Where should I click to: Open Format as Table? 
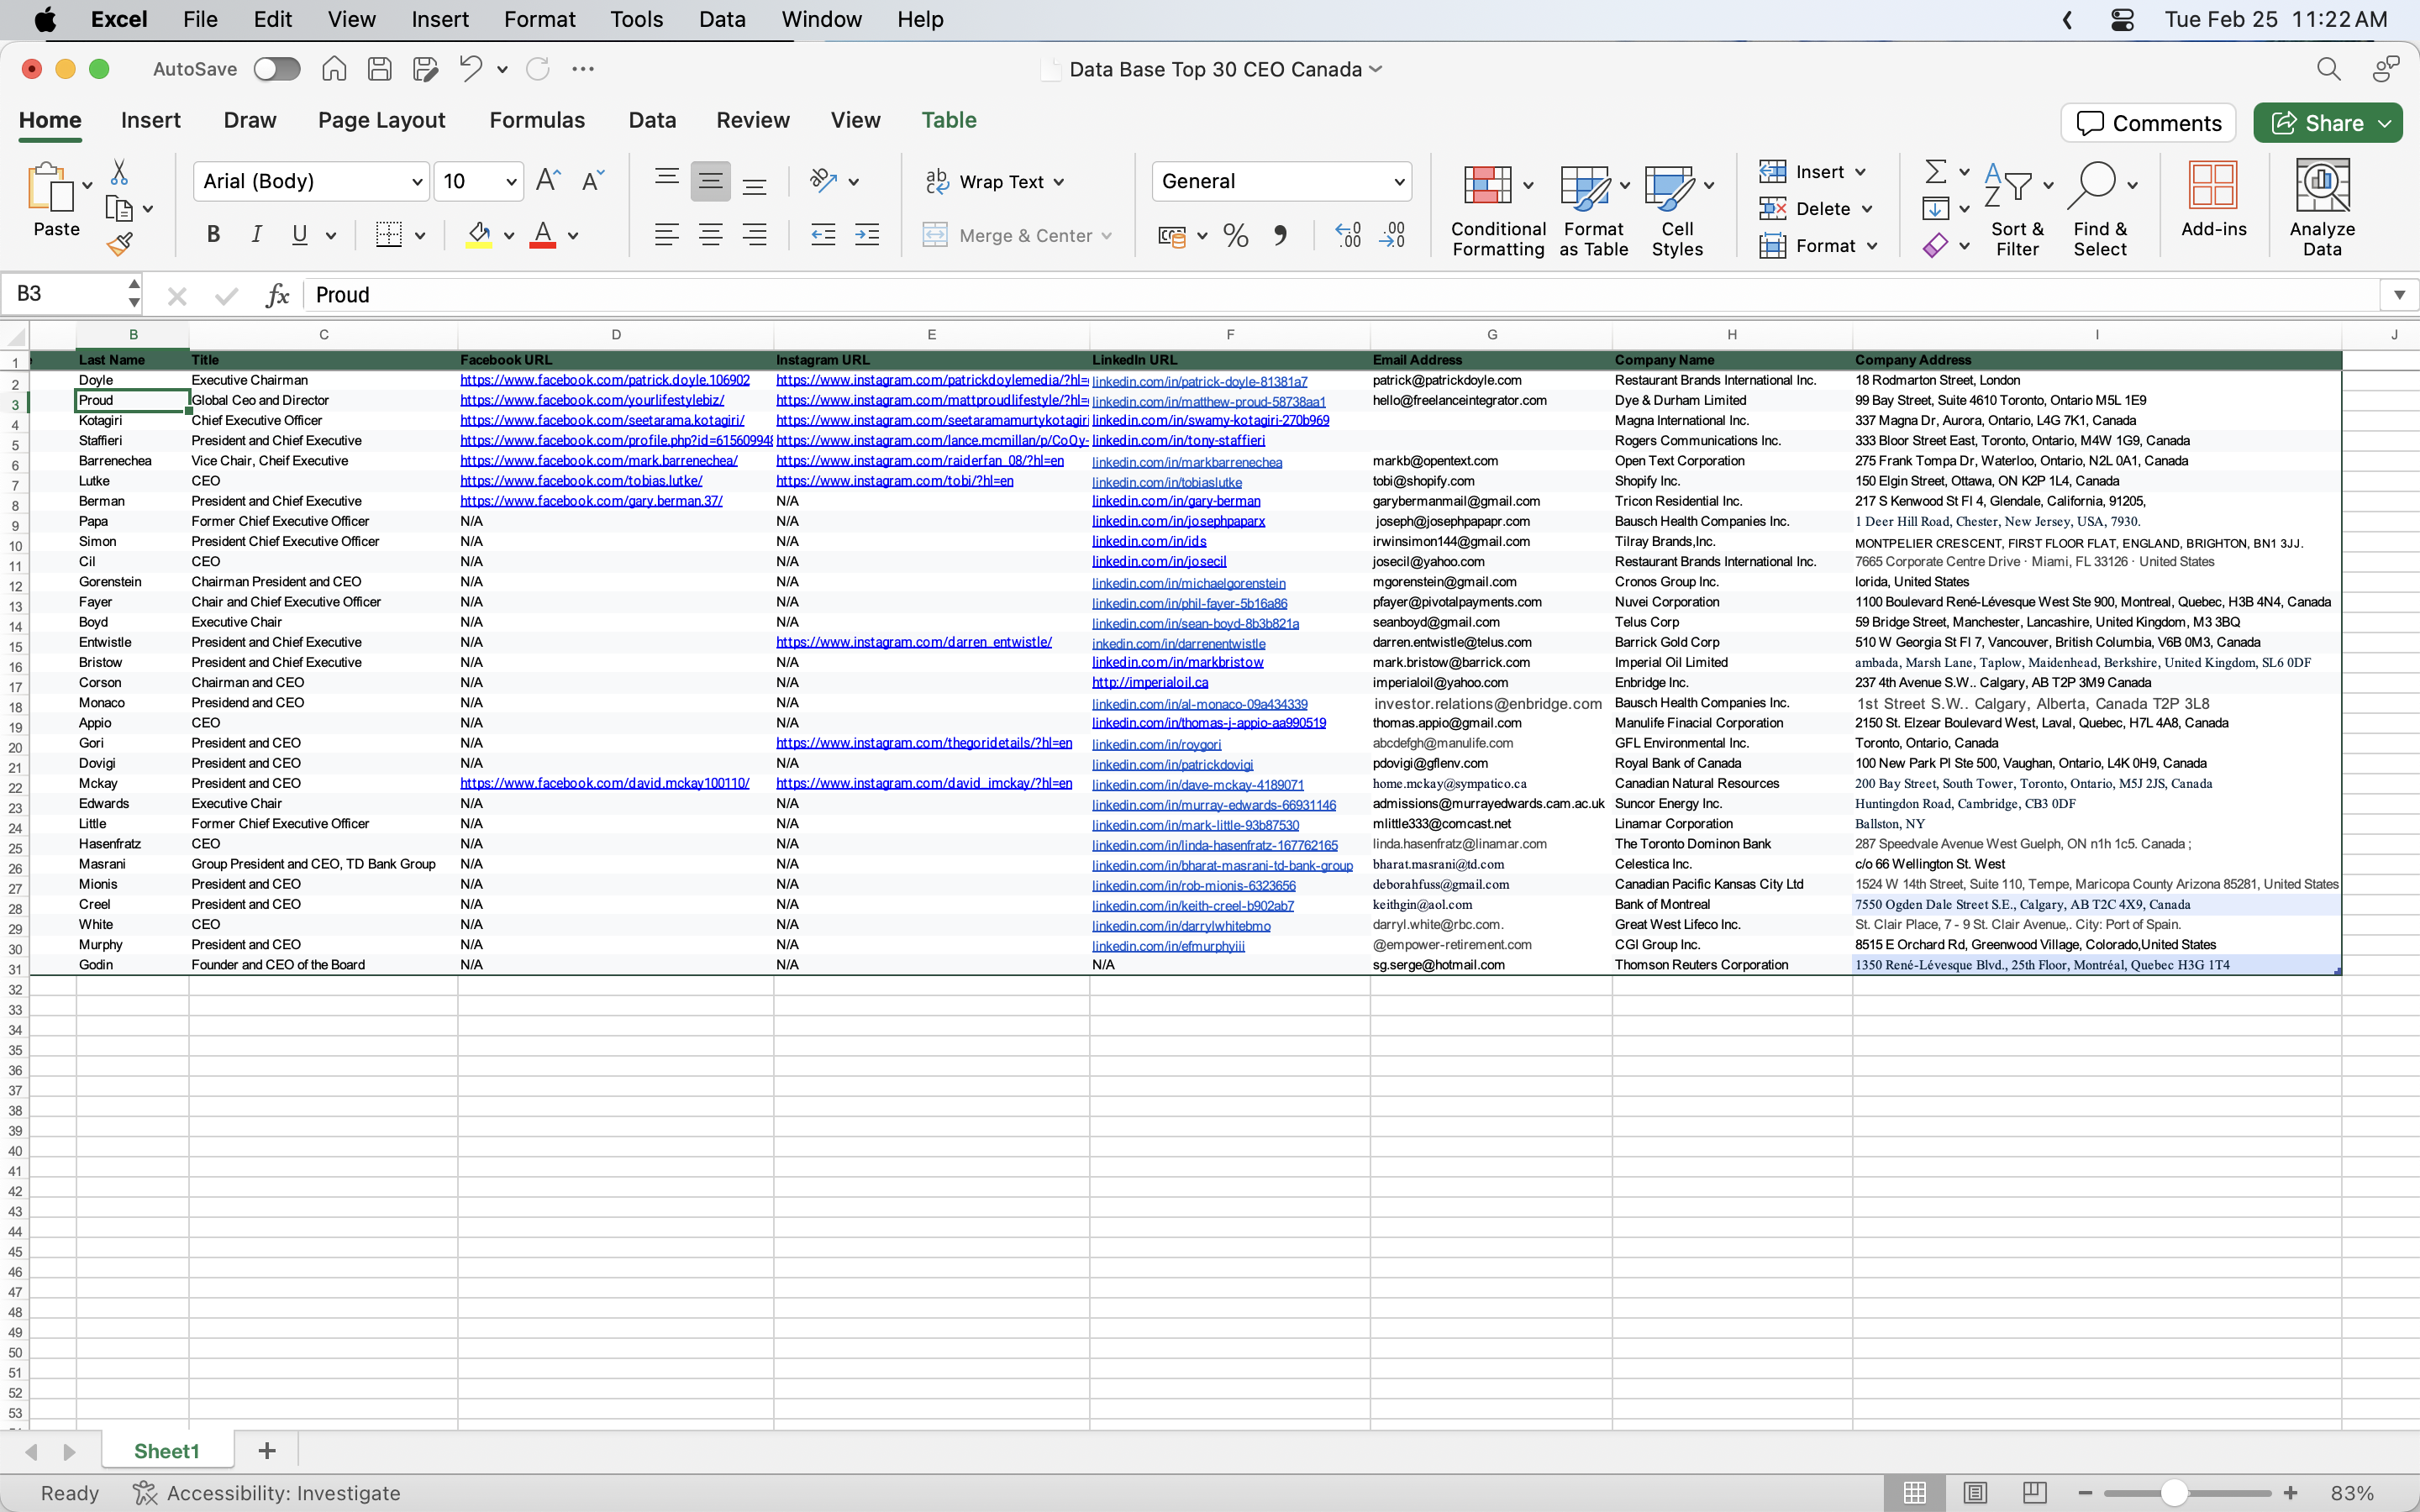click(x=1594, y=210)
